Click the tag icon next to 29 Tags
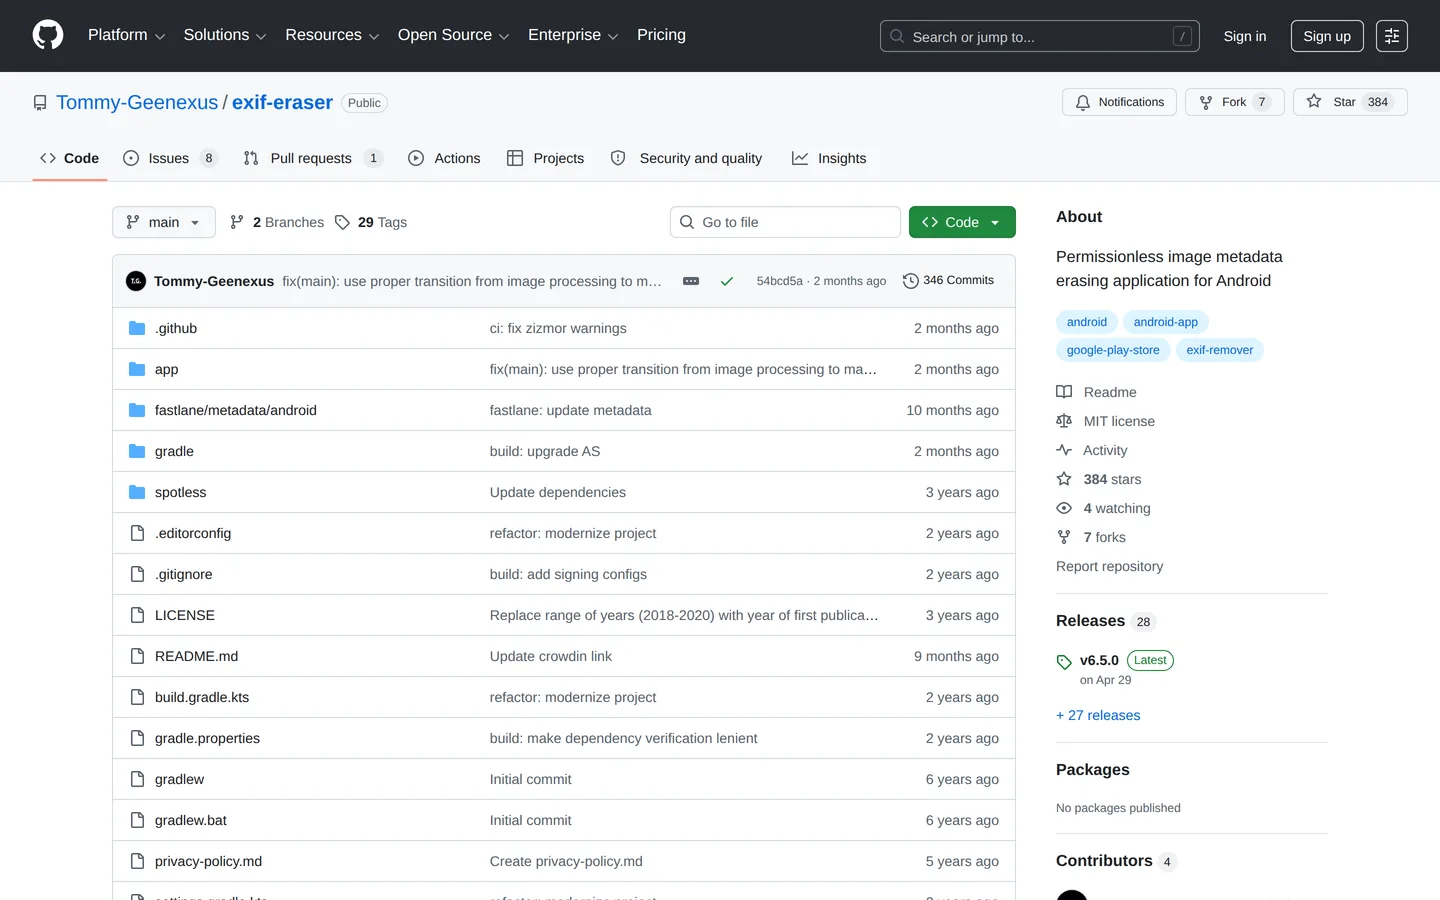The height and width of the screenshot is (900, 1440). point(342,222)
